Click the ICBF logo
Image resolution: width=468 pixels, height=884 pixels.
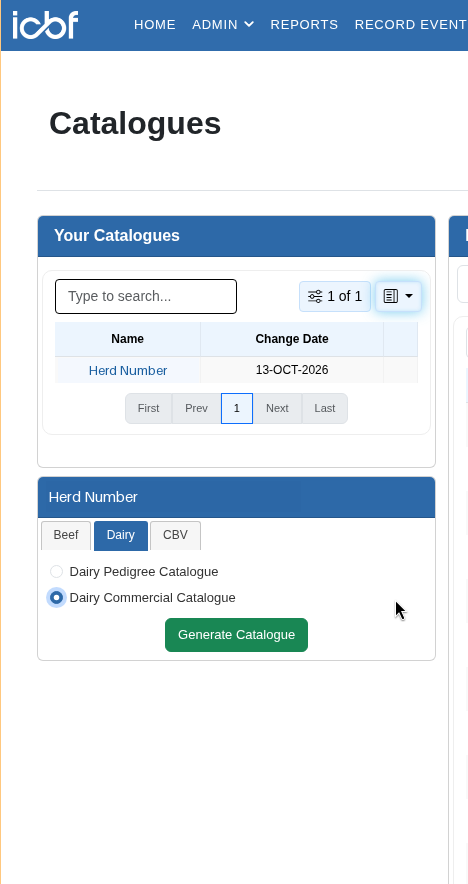[x=45, y=25]
